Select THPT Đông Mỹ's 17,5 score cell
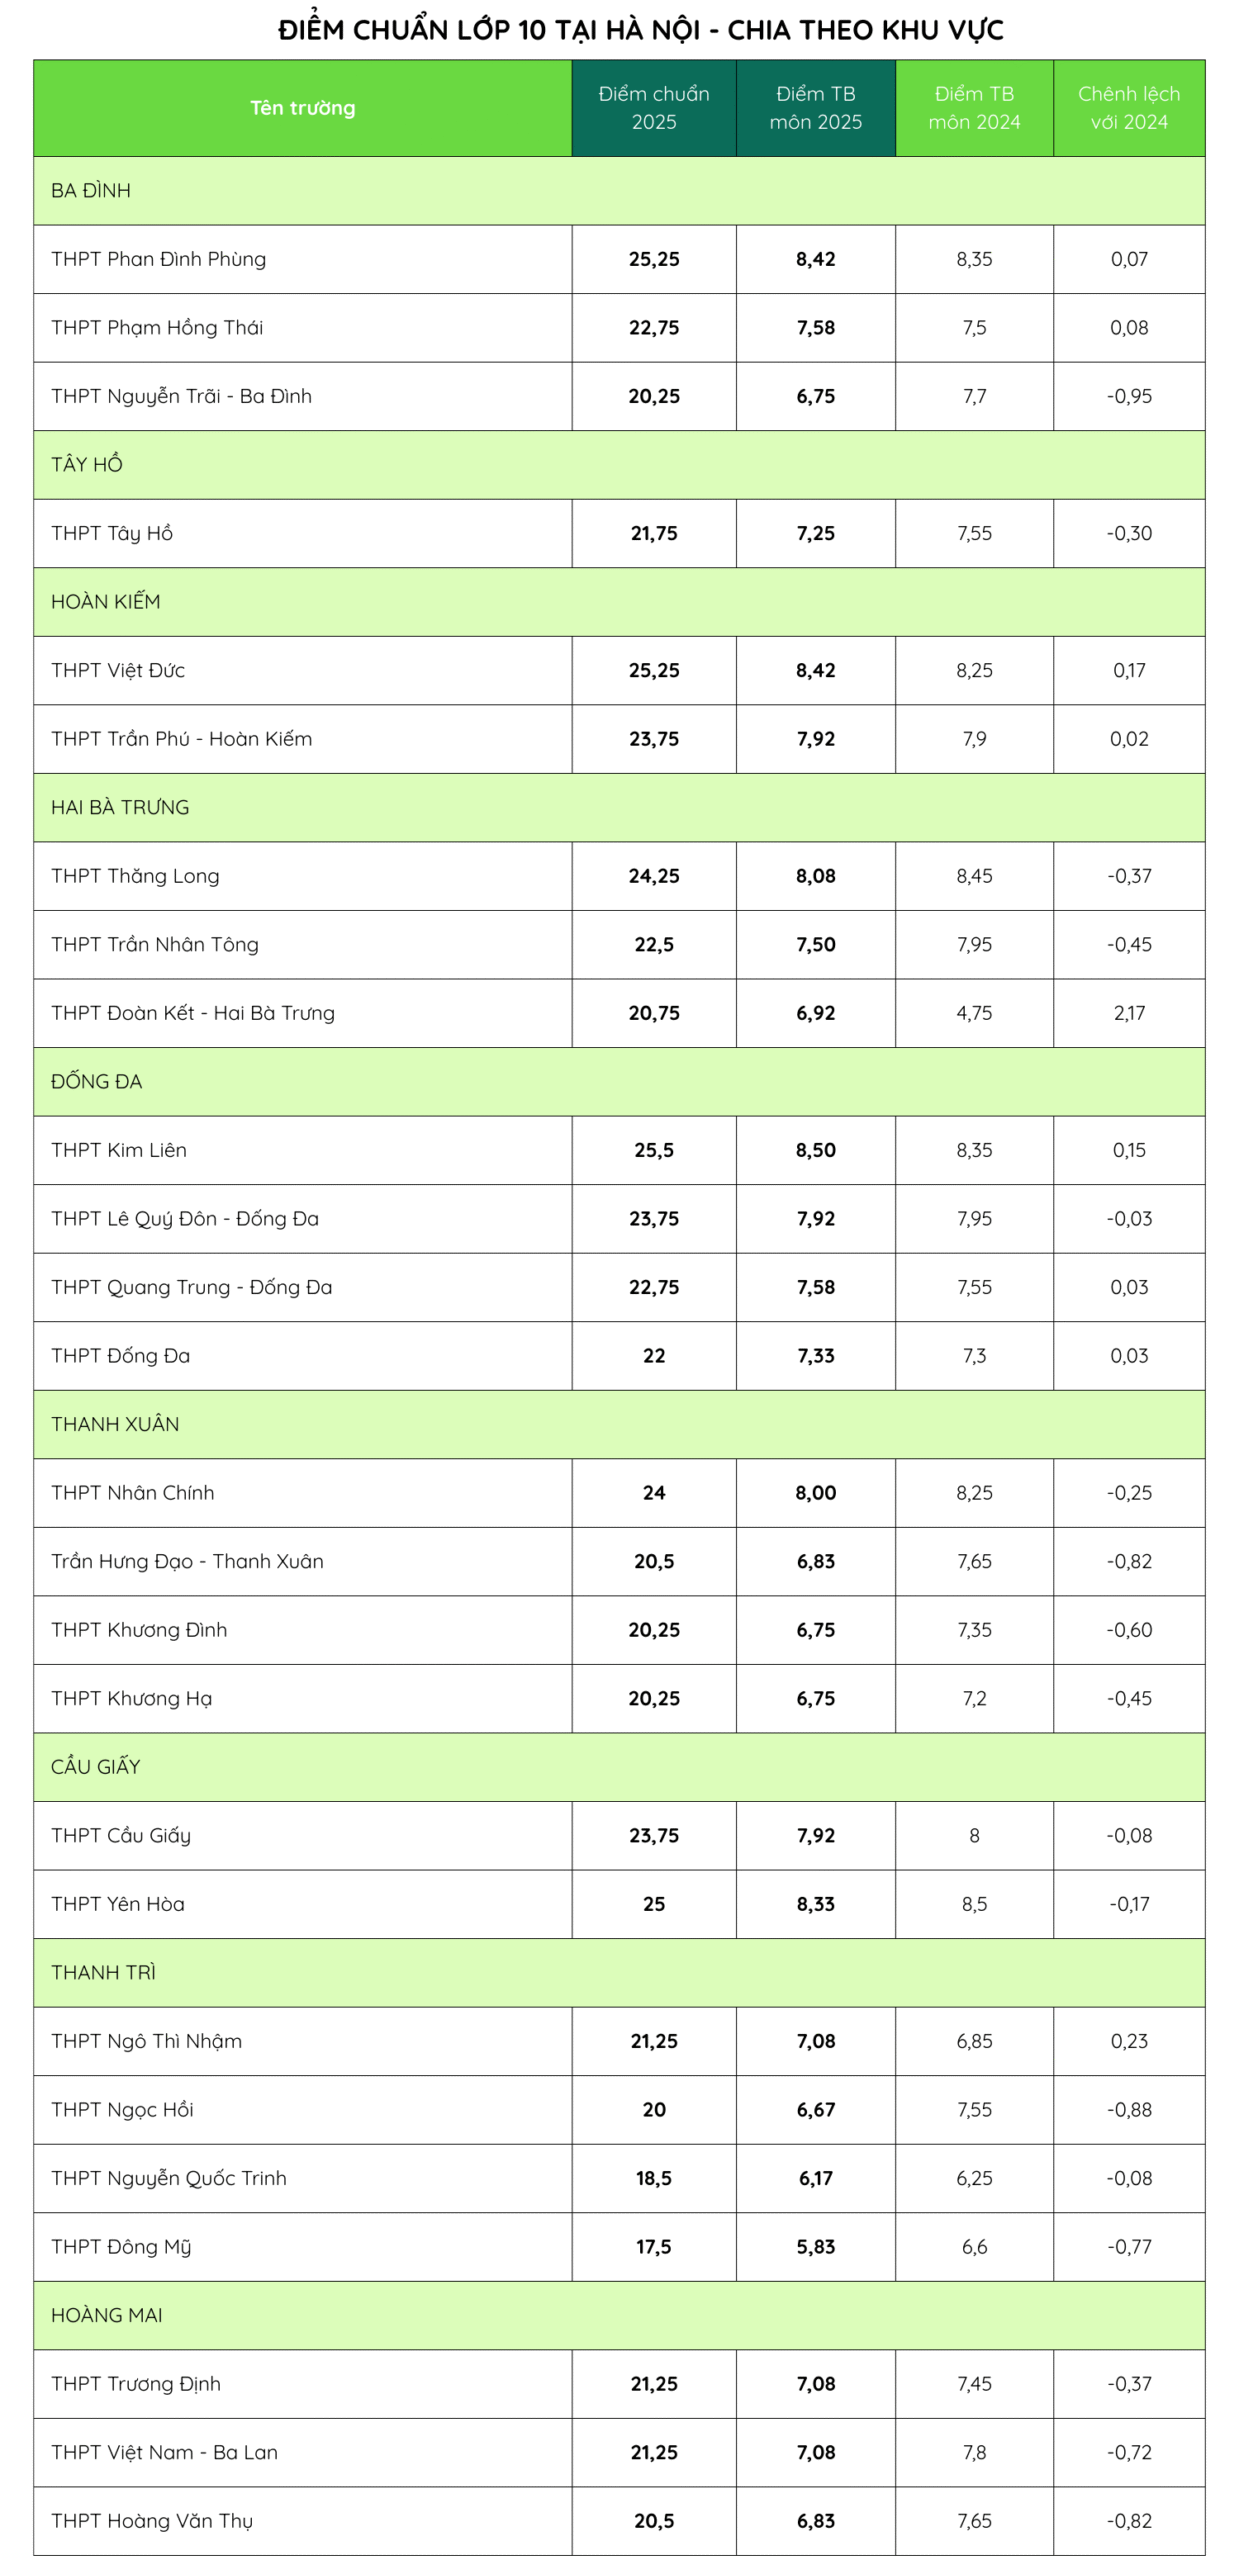Image resolution: width=1239 pixels, height=2560 pixels. click(653, 2246)
